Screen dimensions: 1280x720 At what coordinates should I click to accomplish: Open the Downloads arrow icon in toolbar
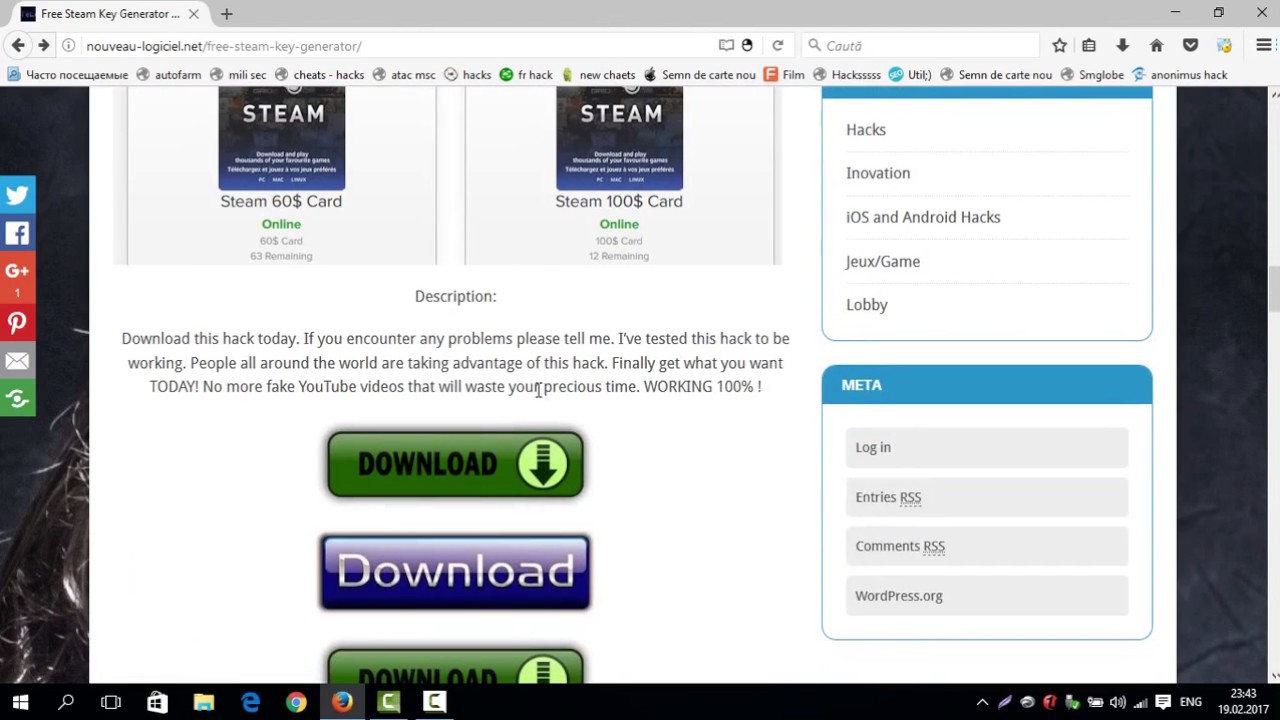click(x=1122, y=46)
